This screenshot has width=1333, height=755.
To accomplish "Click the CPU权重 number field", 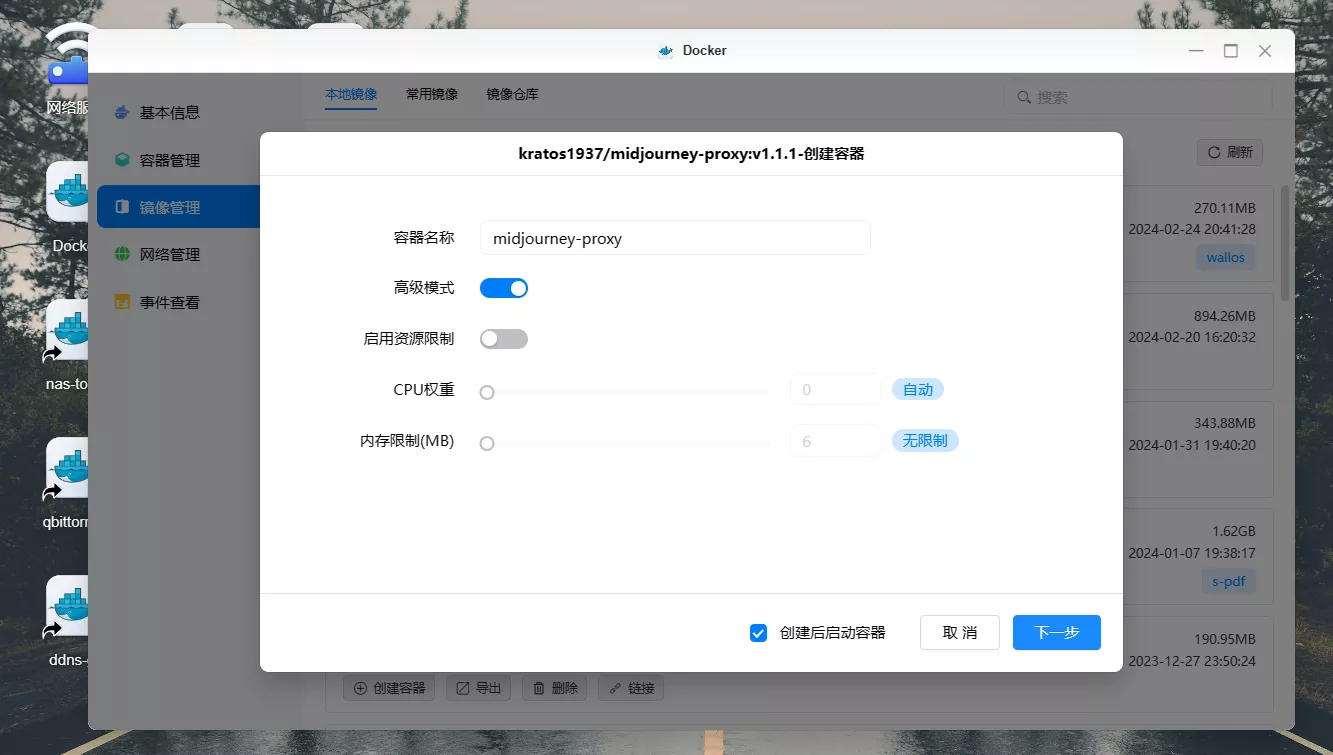I will click(x=835, y=390).
